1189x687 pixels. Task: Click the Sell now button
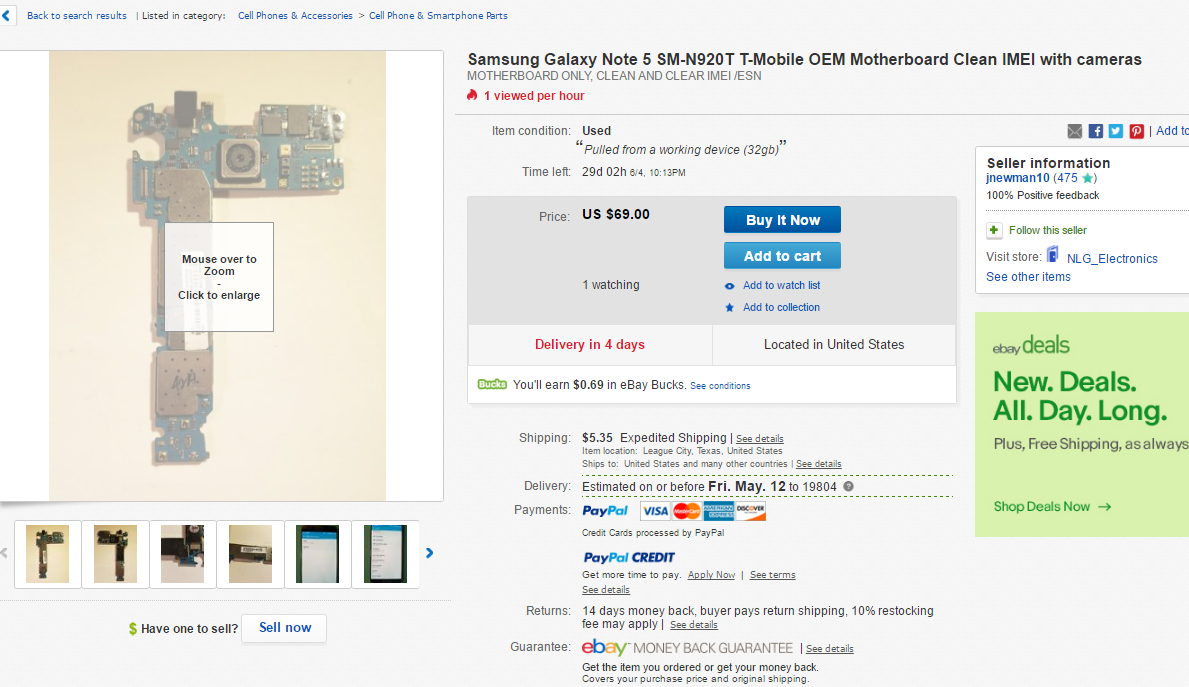[284, 628]
